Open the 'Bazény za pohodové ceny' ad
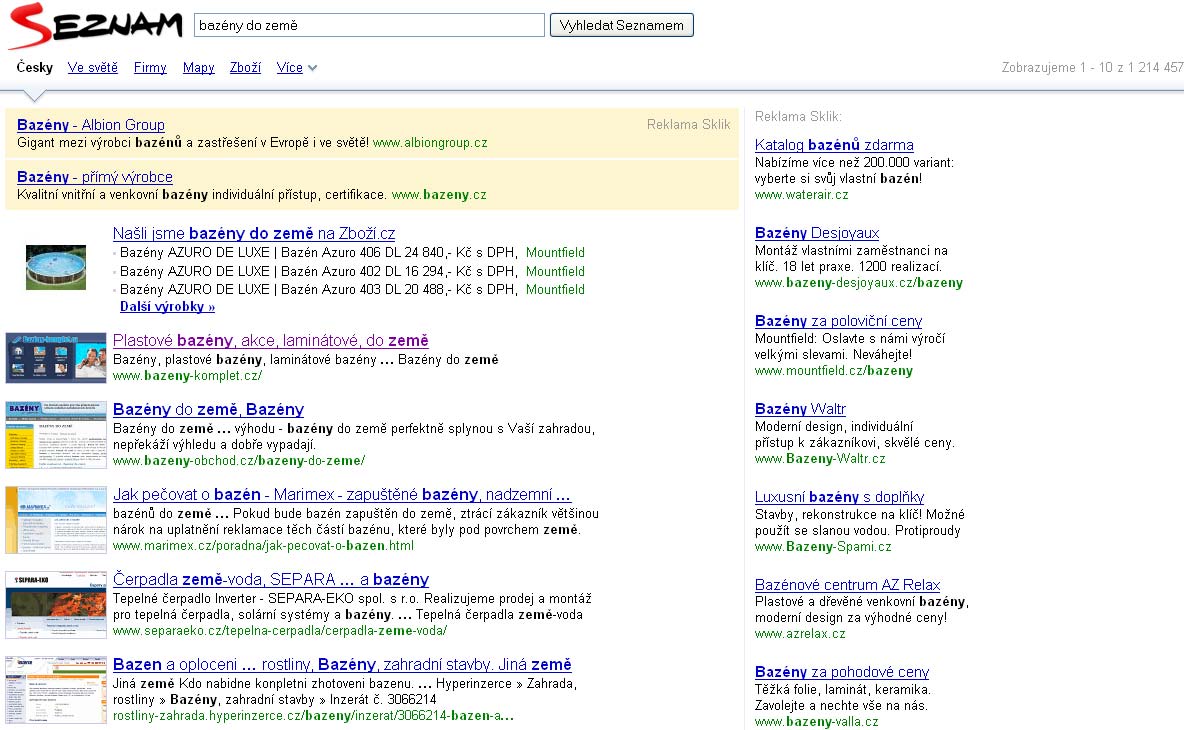The height and width of the screenshot is (730, 1184). click(842, 672)
